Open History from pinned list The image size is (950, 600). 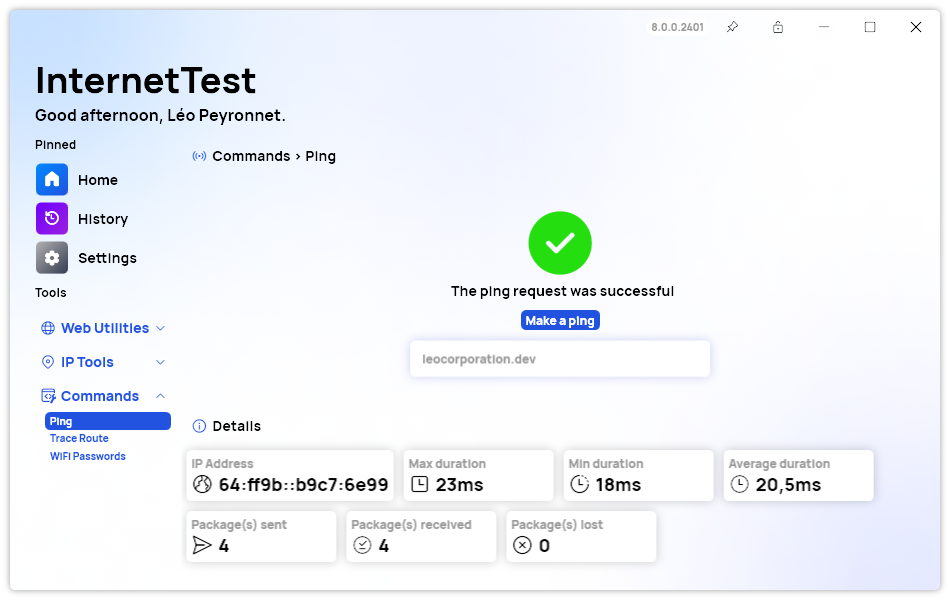[x=103, y=219]
